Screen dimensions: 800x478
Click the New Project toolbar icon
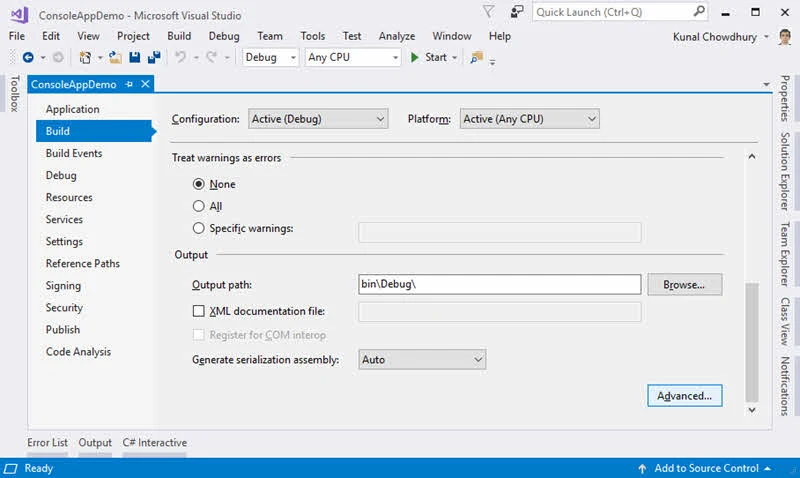85,58
